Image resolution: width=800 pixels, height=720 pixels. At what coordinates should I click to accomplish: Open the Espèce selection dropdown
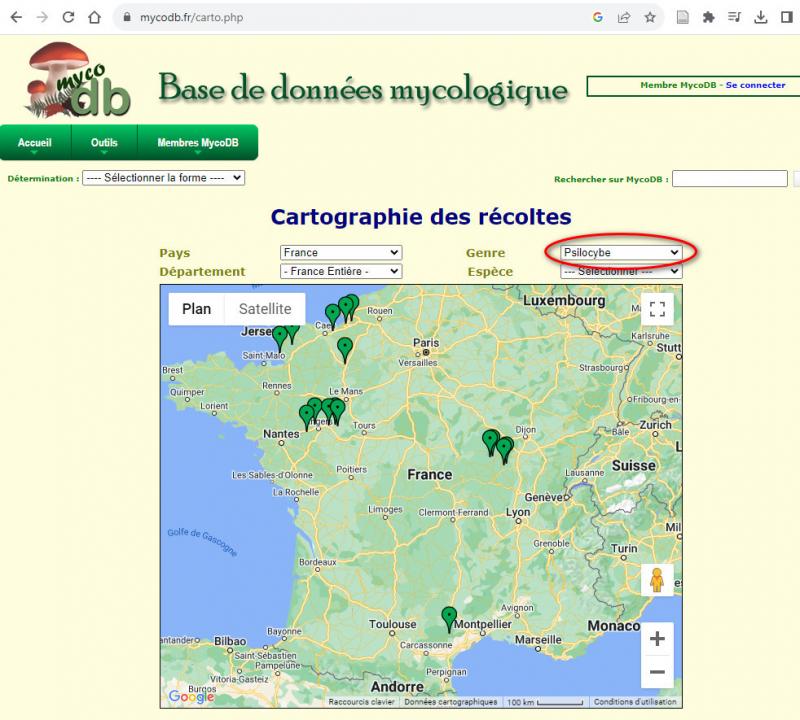[620, 271]
